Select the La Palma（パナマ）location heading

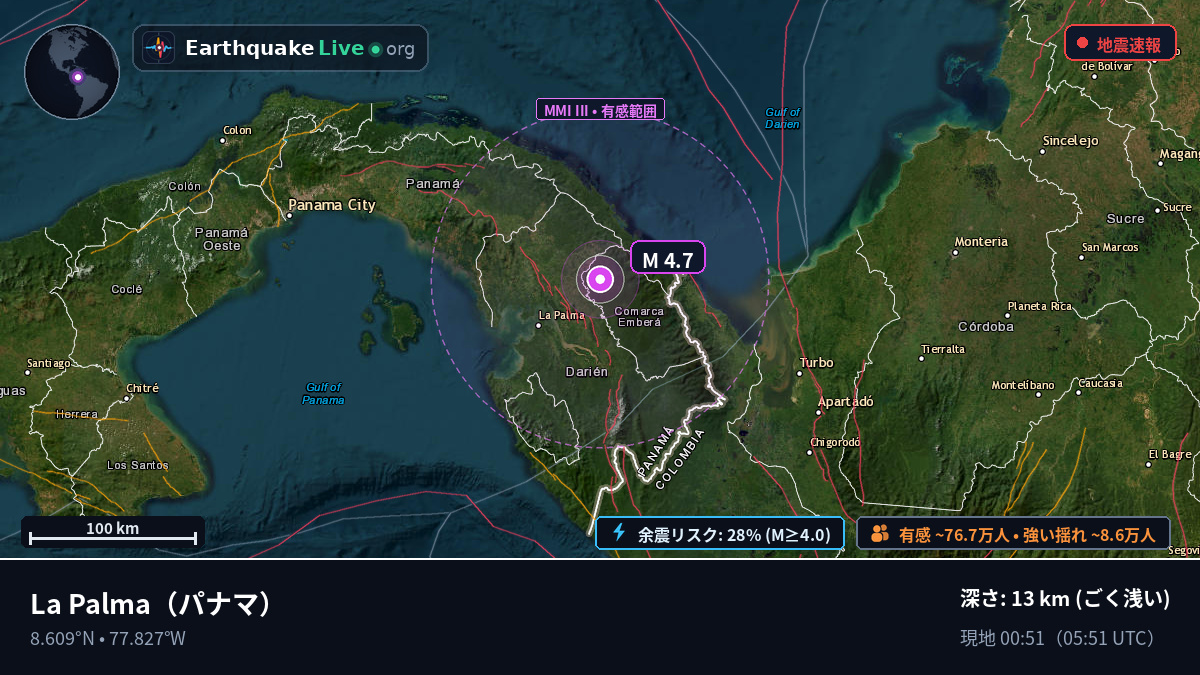tap(152, 604)
